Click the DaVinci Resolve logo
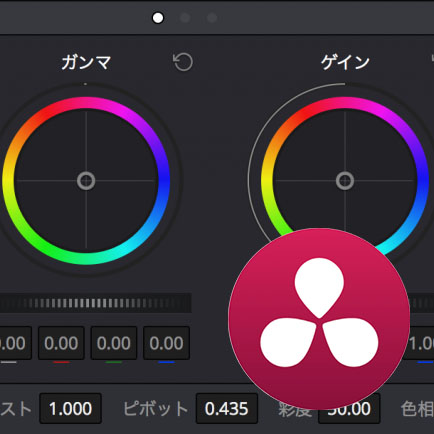 tap(319, 319)
